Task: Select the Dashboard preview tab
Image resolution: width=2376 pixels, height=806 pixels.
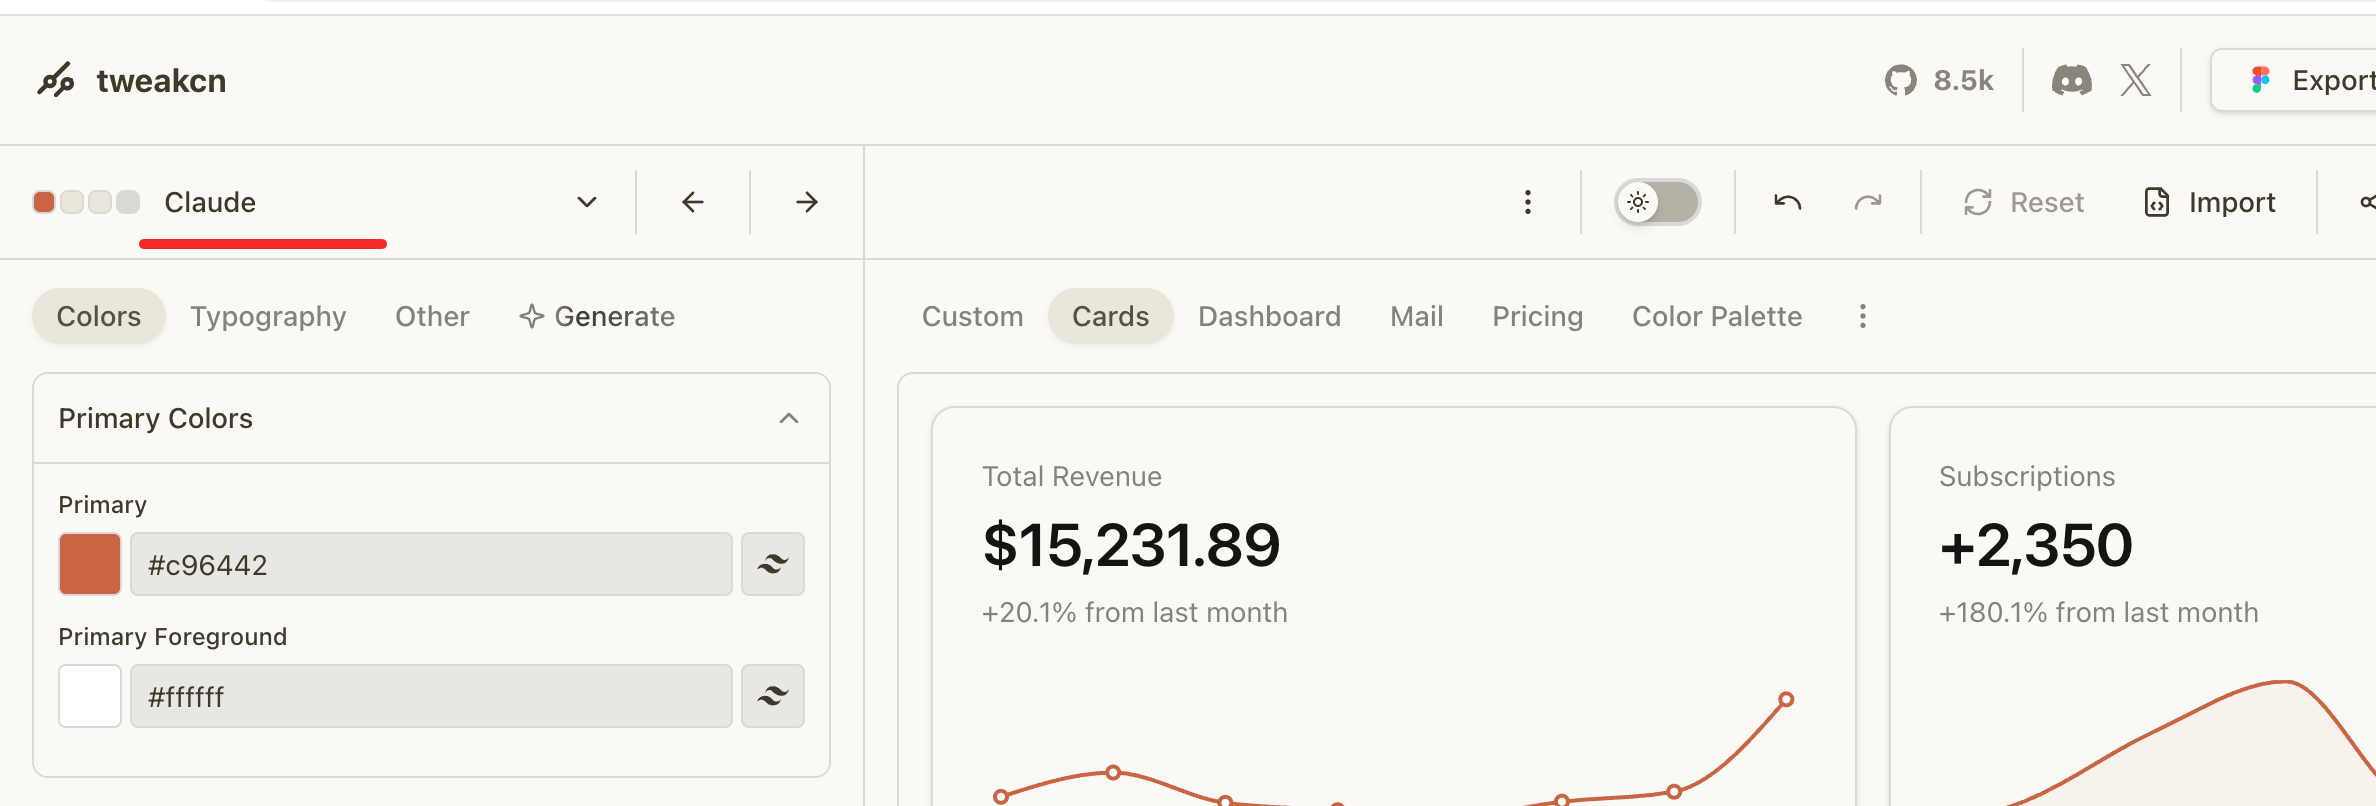Action: point(1269,317)
